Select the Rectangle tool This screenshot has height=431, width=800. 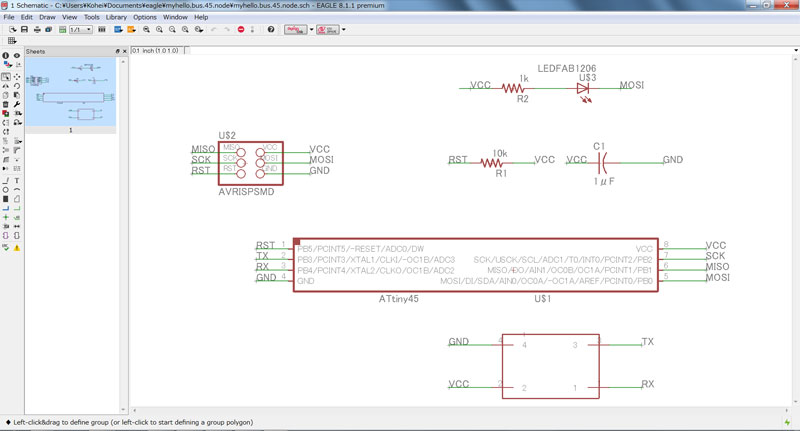(6, 199)
